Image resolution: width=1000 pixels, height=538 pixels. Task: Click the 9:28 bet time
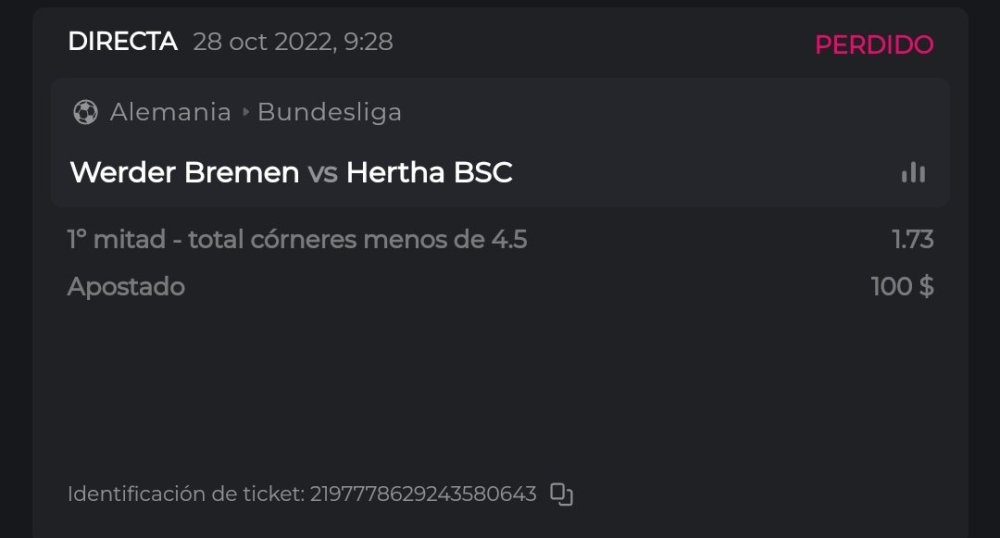370,42
